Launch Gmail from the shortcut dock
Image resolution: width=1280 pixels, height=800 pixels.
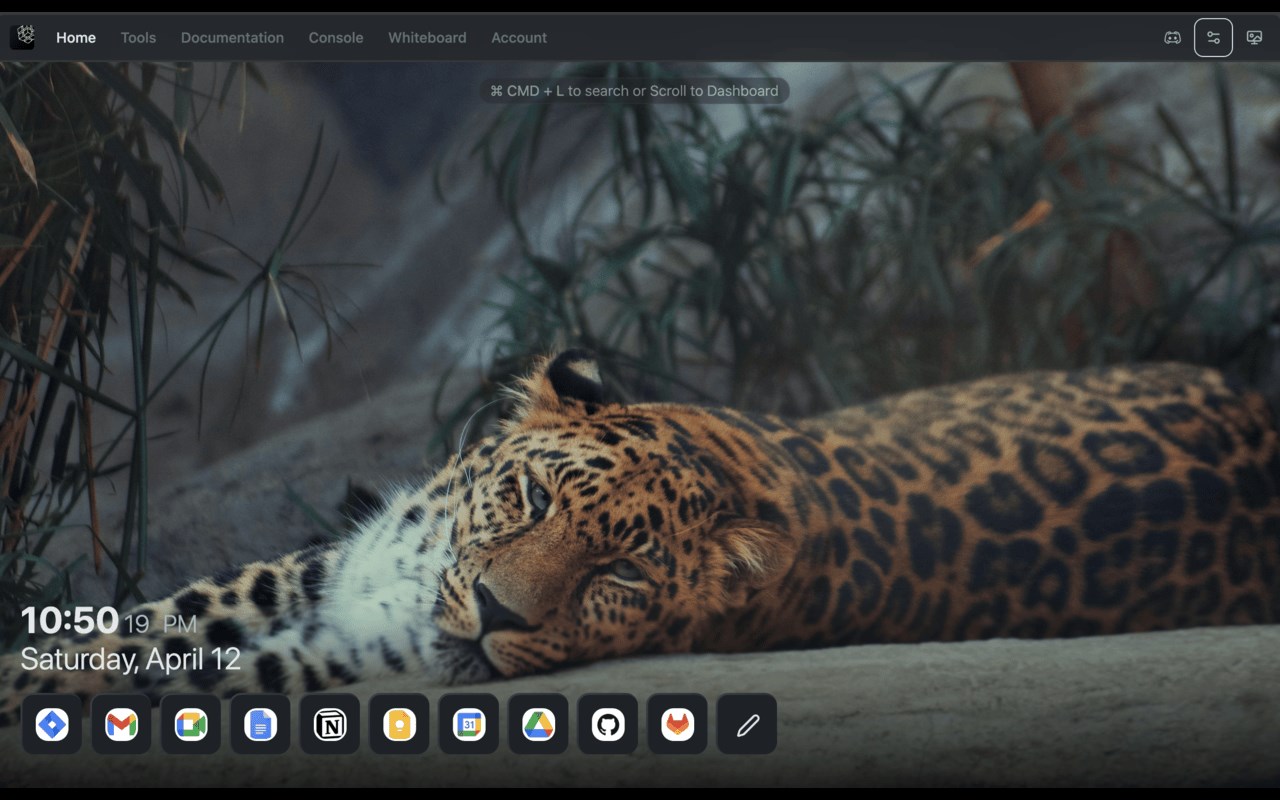pyautogui.click(x=121, y=724)
